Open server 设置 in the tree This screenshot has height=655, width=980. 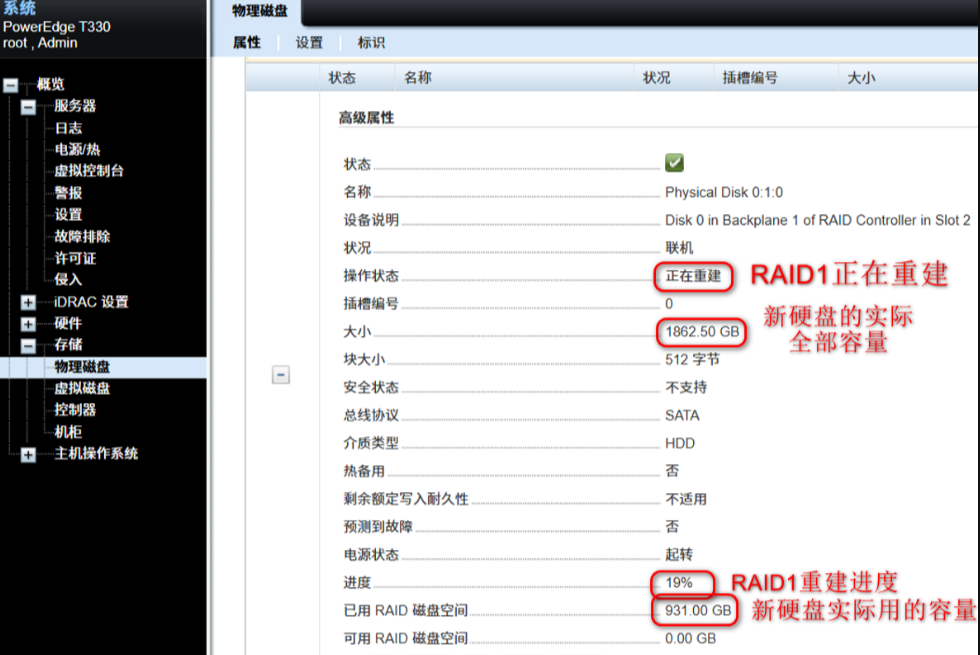click(68, 214)
